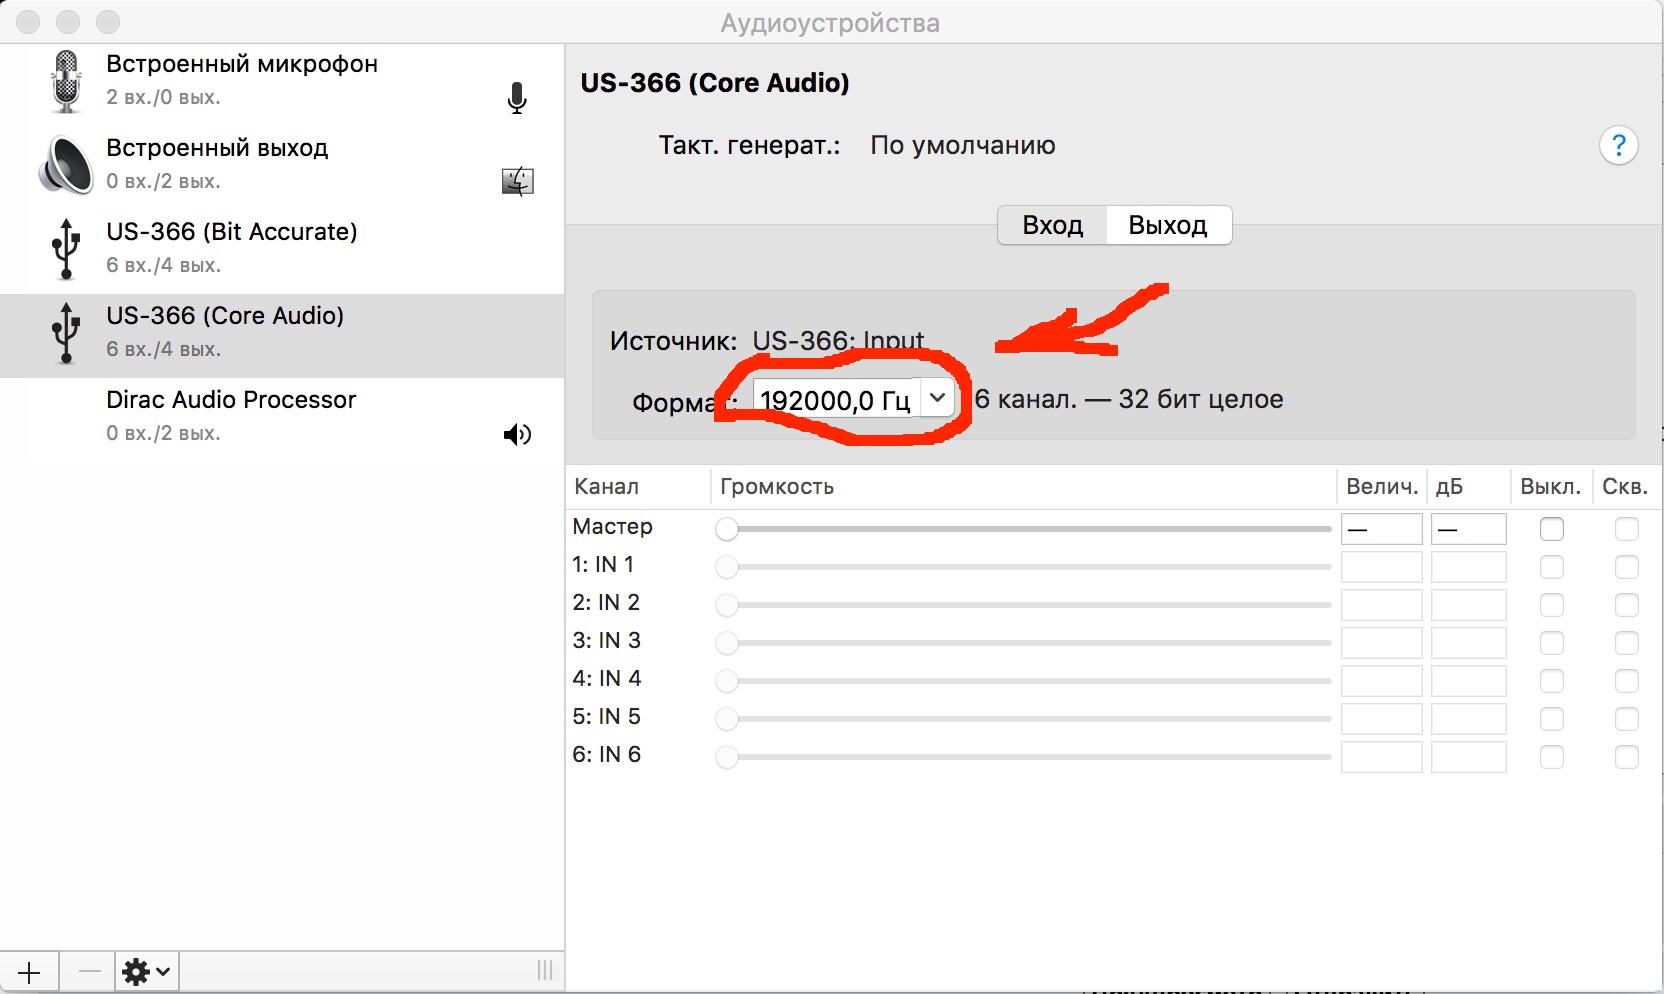The height and width of the screenshot is (994, 1664).
Task: Toggle mute checkbox for channel 1: IN 1
Action: click(x=1551, y=567)
